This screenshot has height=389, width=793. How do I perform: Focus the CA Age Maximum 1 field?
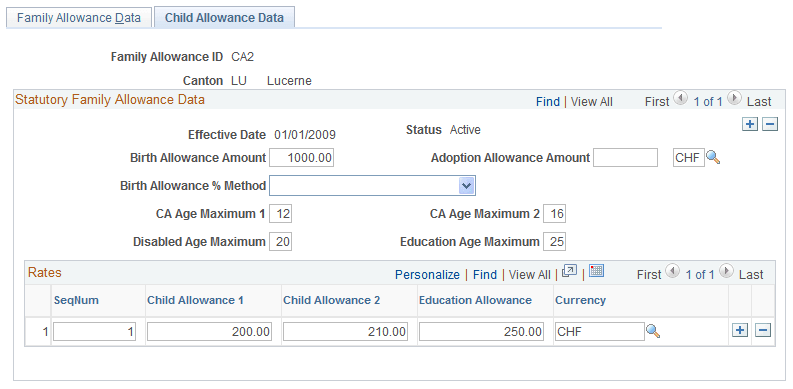coord(281,214)
